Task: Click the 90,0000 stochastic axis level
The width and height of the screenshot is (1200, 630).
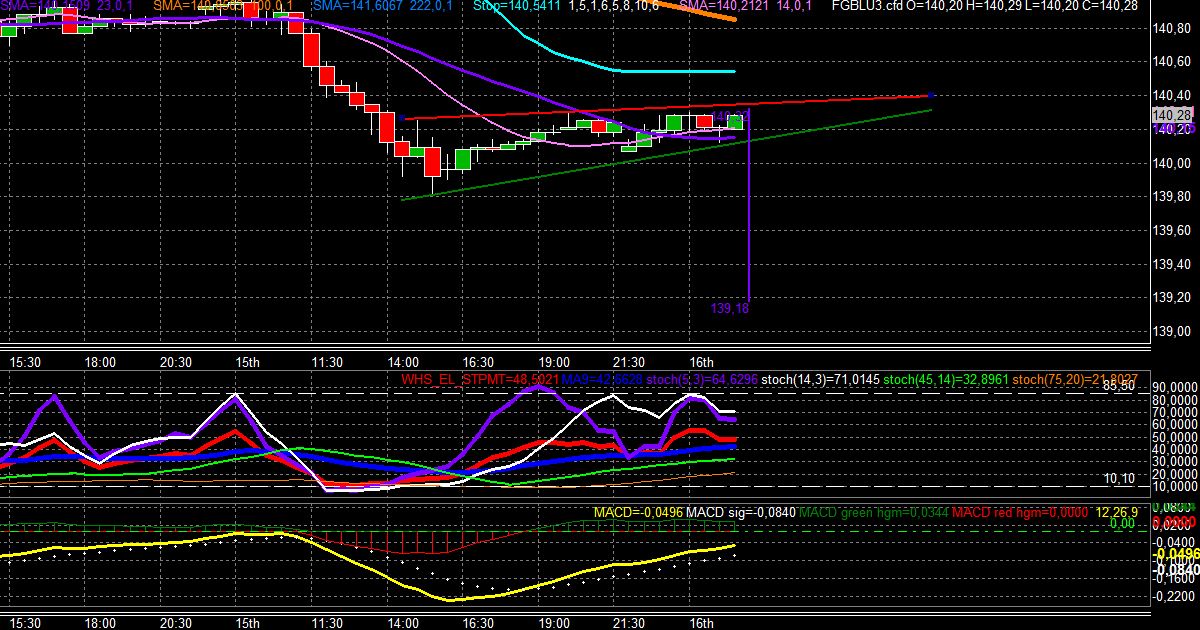Action: pos(1173,389)
